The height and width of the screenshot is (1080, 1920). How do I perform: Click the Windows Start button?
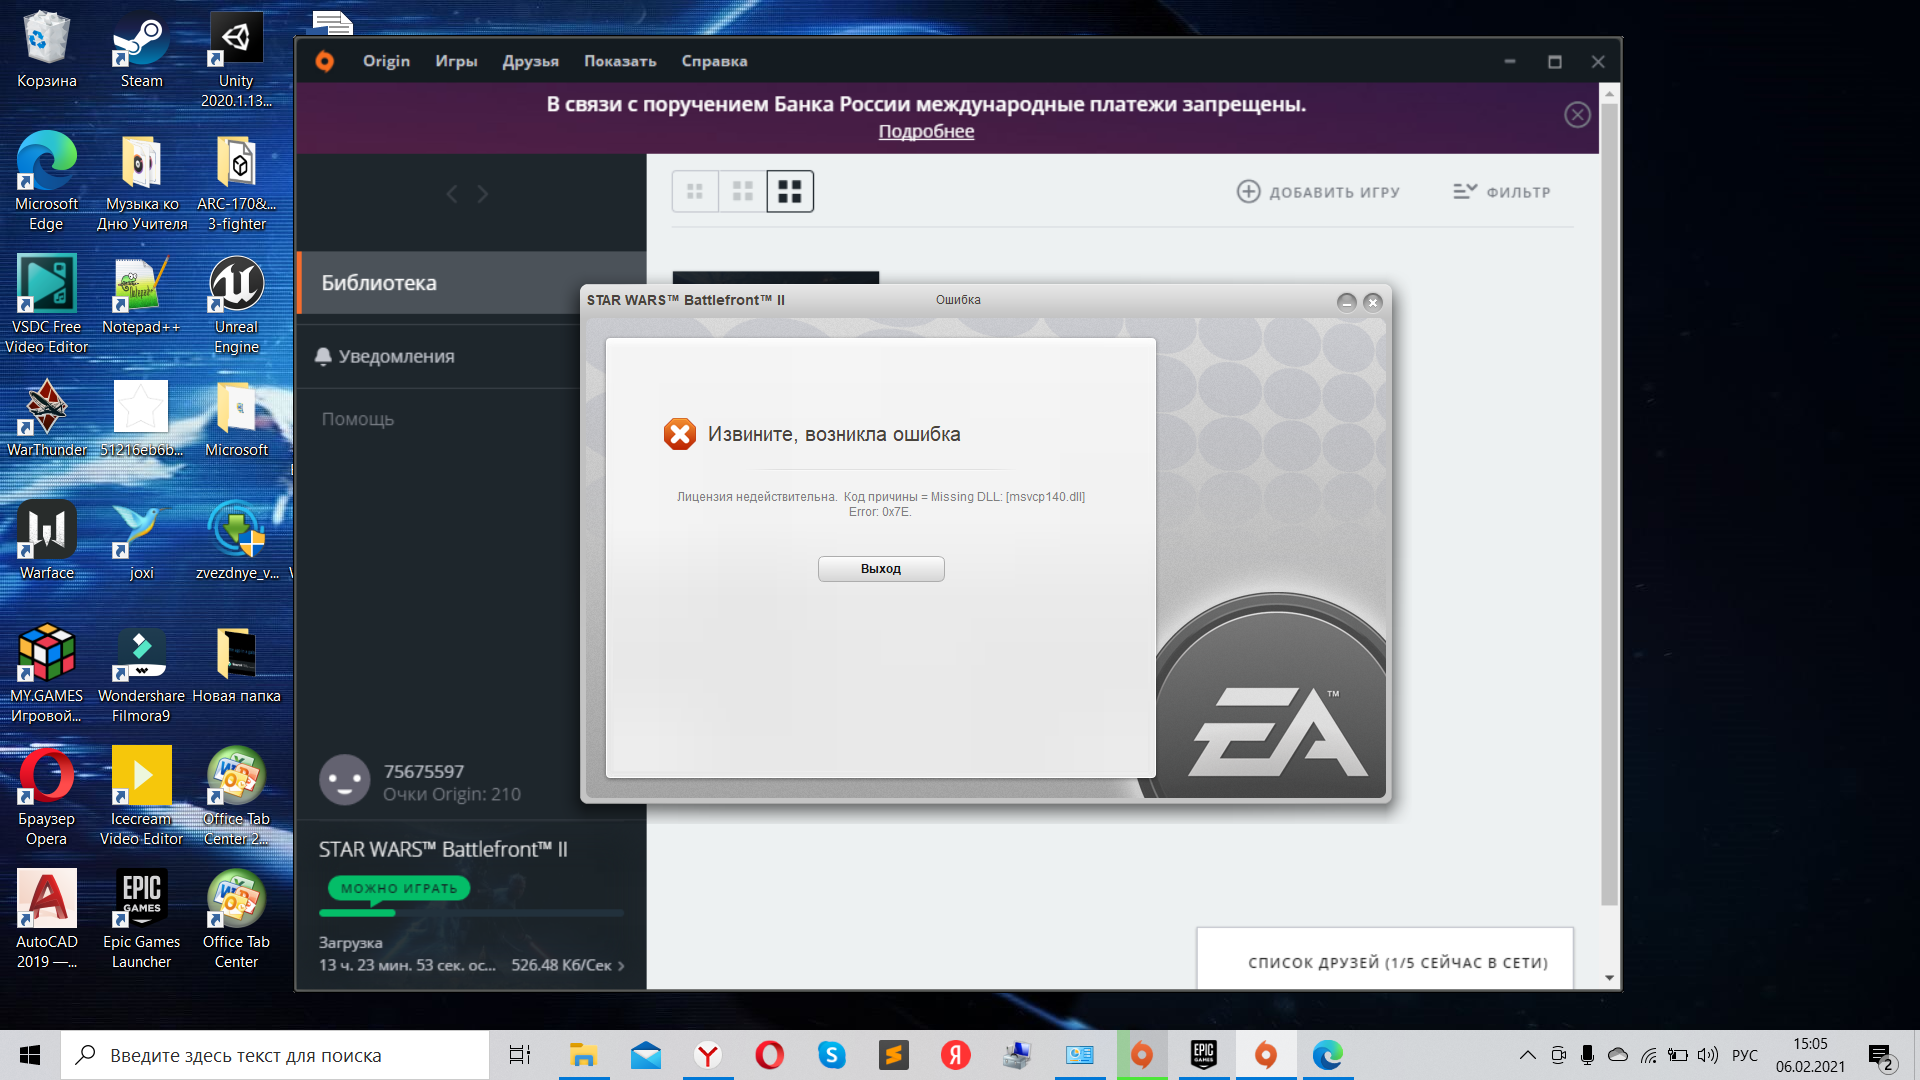30,1055
